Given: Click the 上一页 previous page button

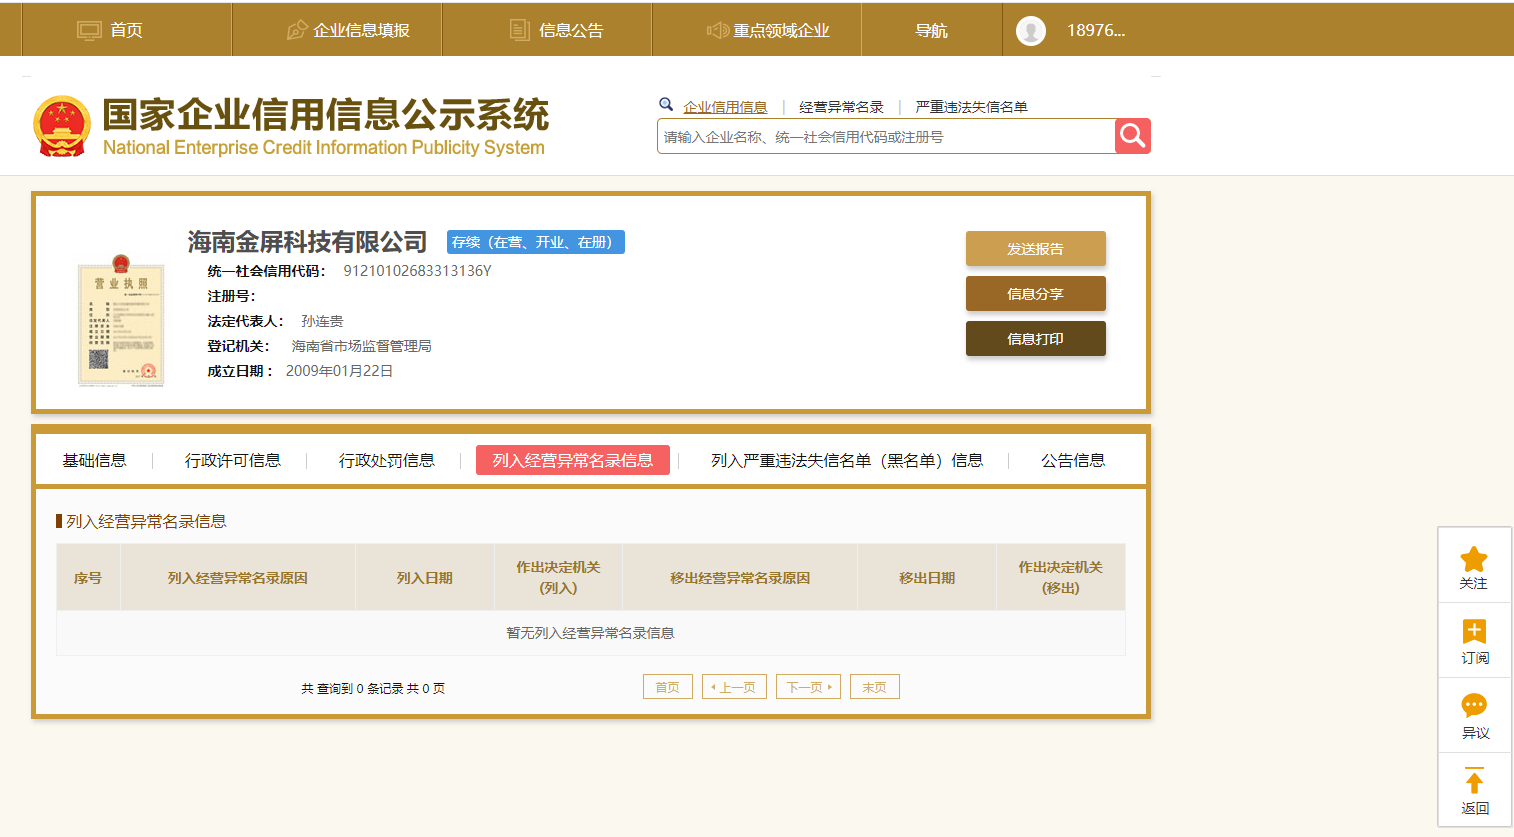Looking at the screenshot, I should pyautogui.click(x=735, y=687).
